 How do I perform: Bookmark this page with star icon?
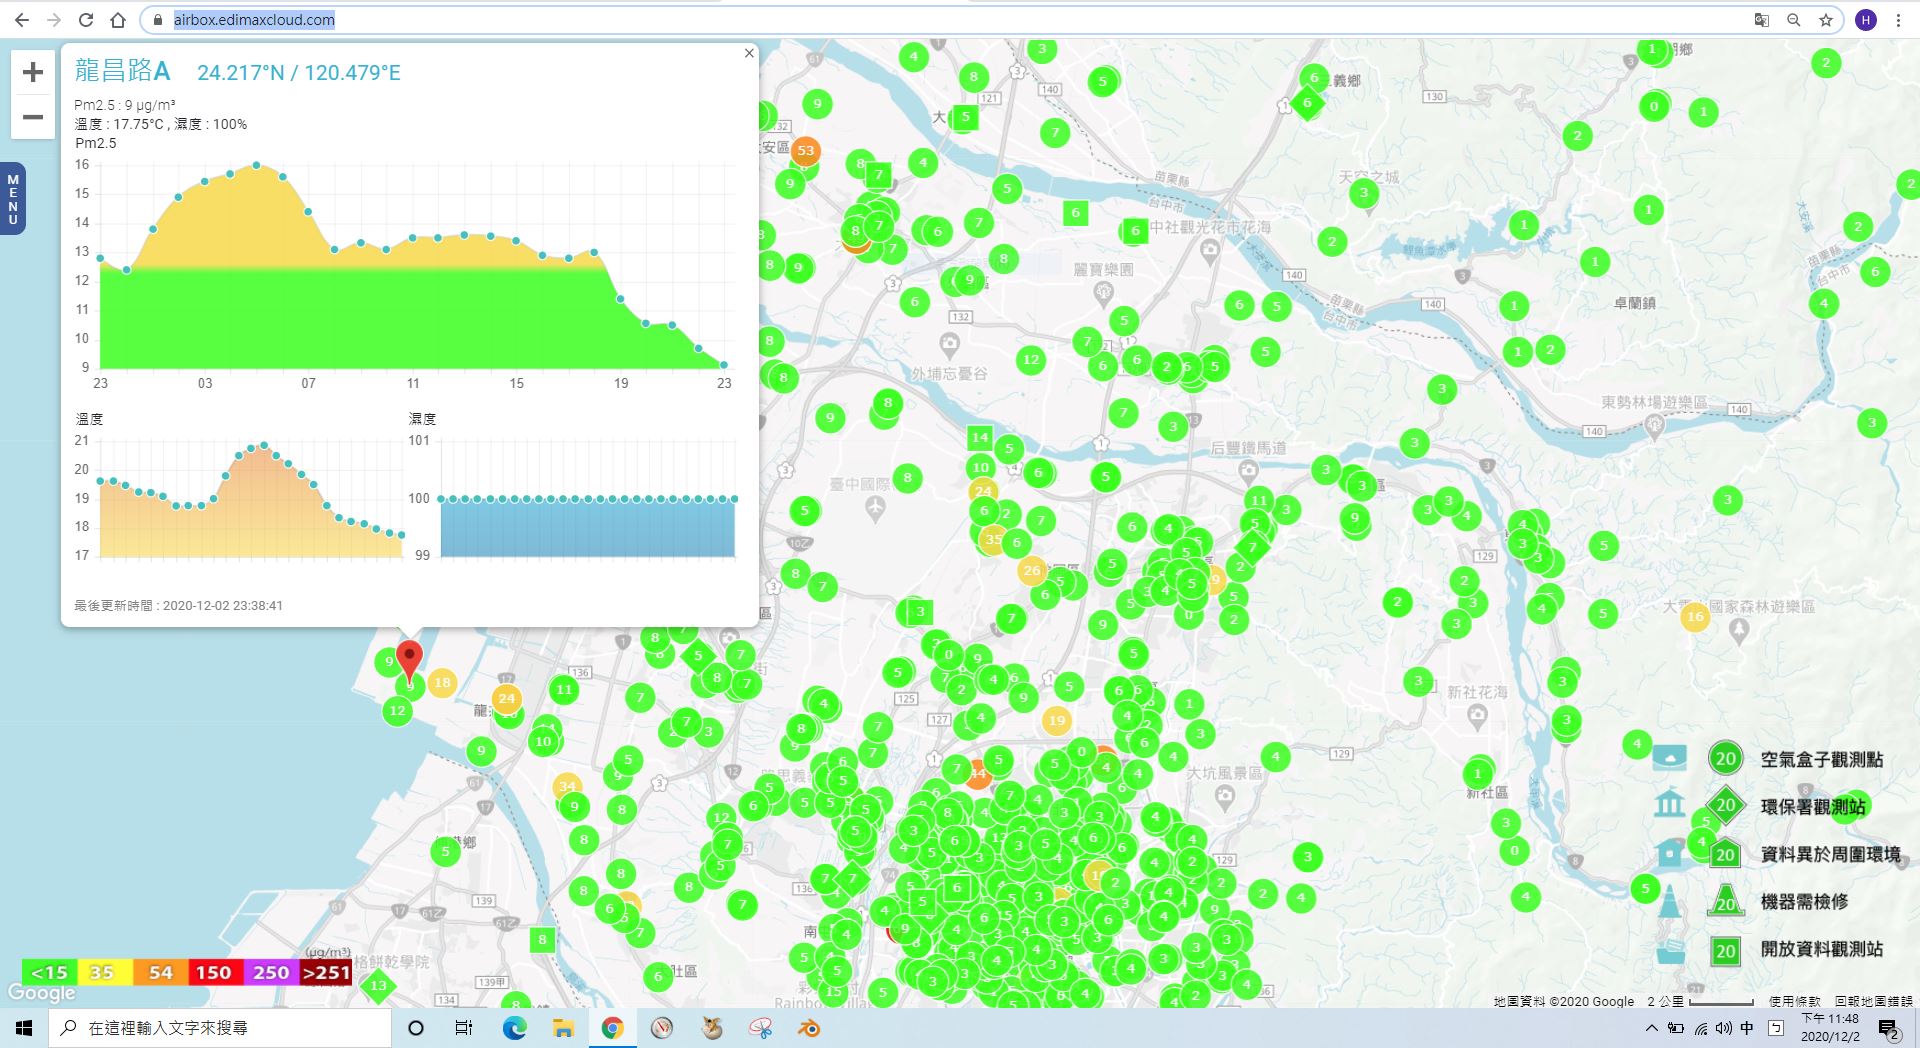click(1826, 20)
